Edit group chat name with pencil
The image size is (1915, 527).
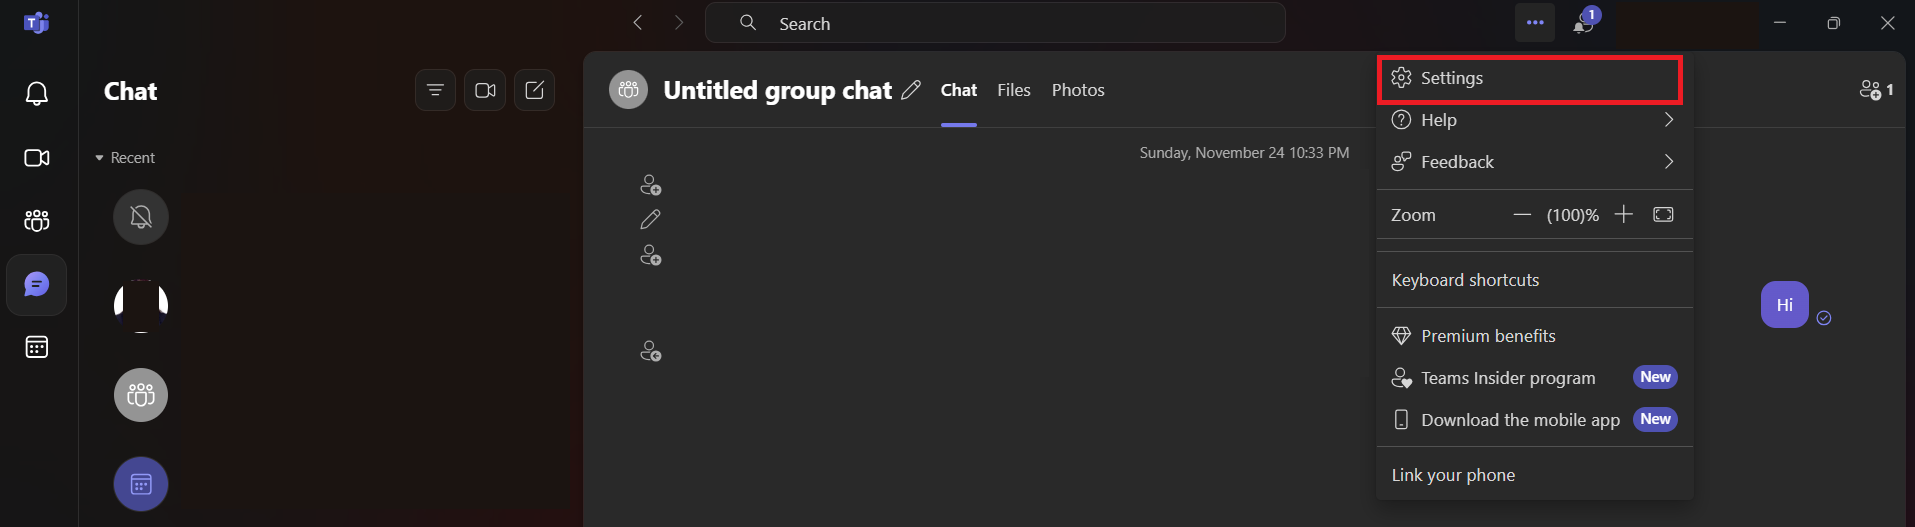(x=911, y=90)
